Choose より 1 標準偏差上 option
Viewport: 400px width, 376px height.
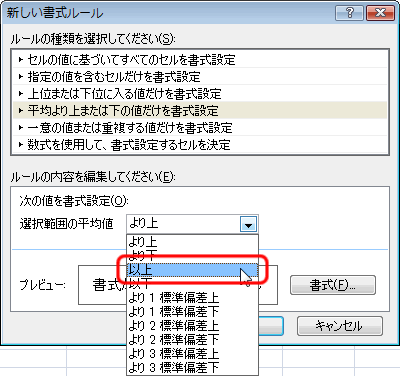pos(192,298)
